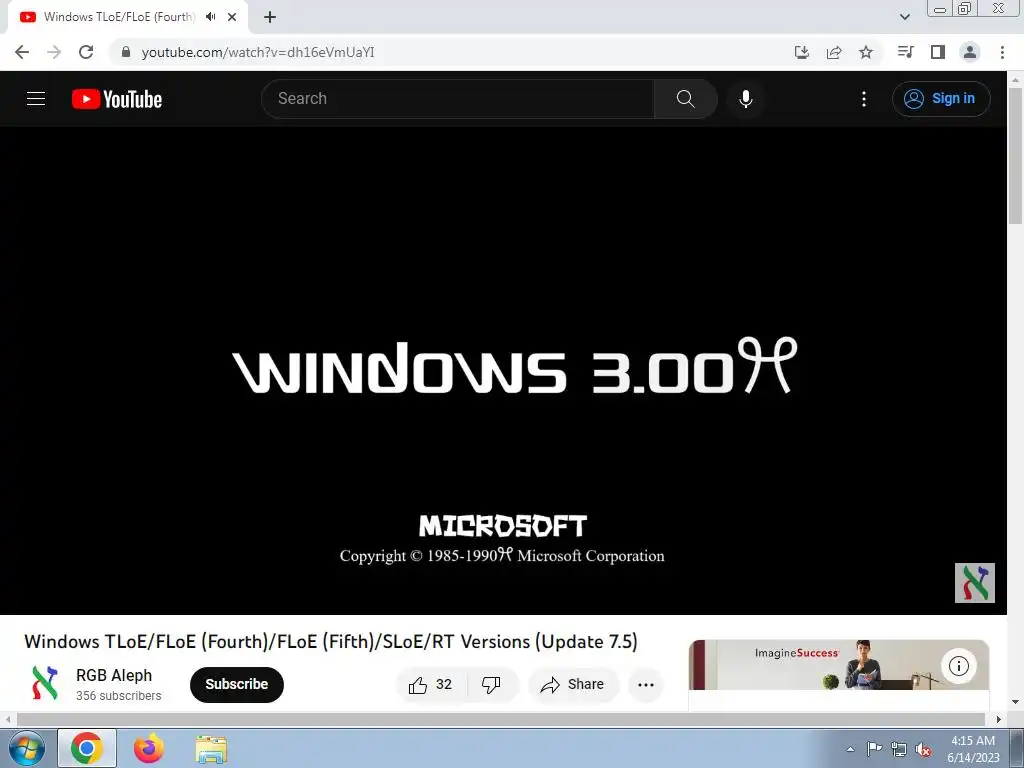
Task: Open the RGB Aleph channel name link
Action: click(x=114, y=675)
